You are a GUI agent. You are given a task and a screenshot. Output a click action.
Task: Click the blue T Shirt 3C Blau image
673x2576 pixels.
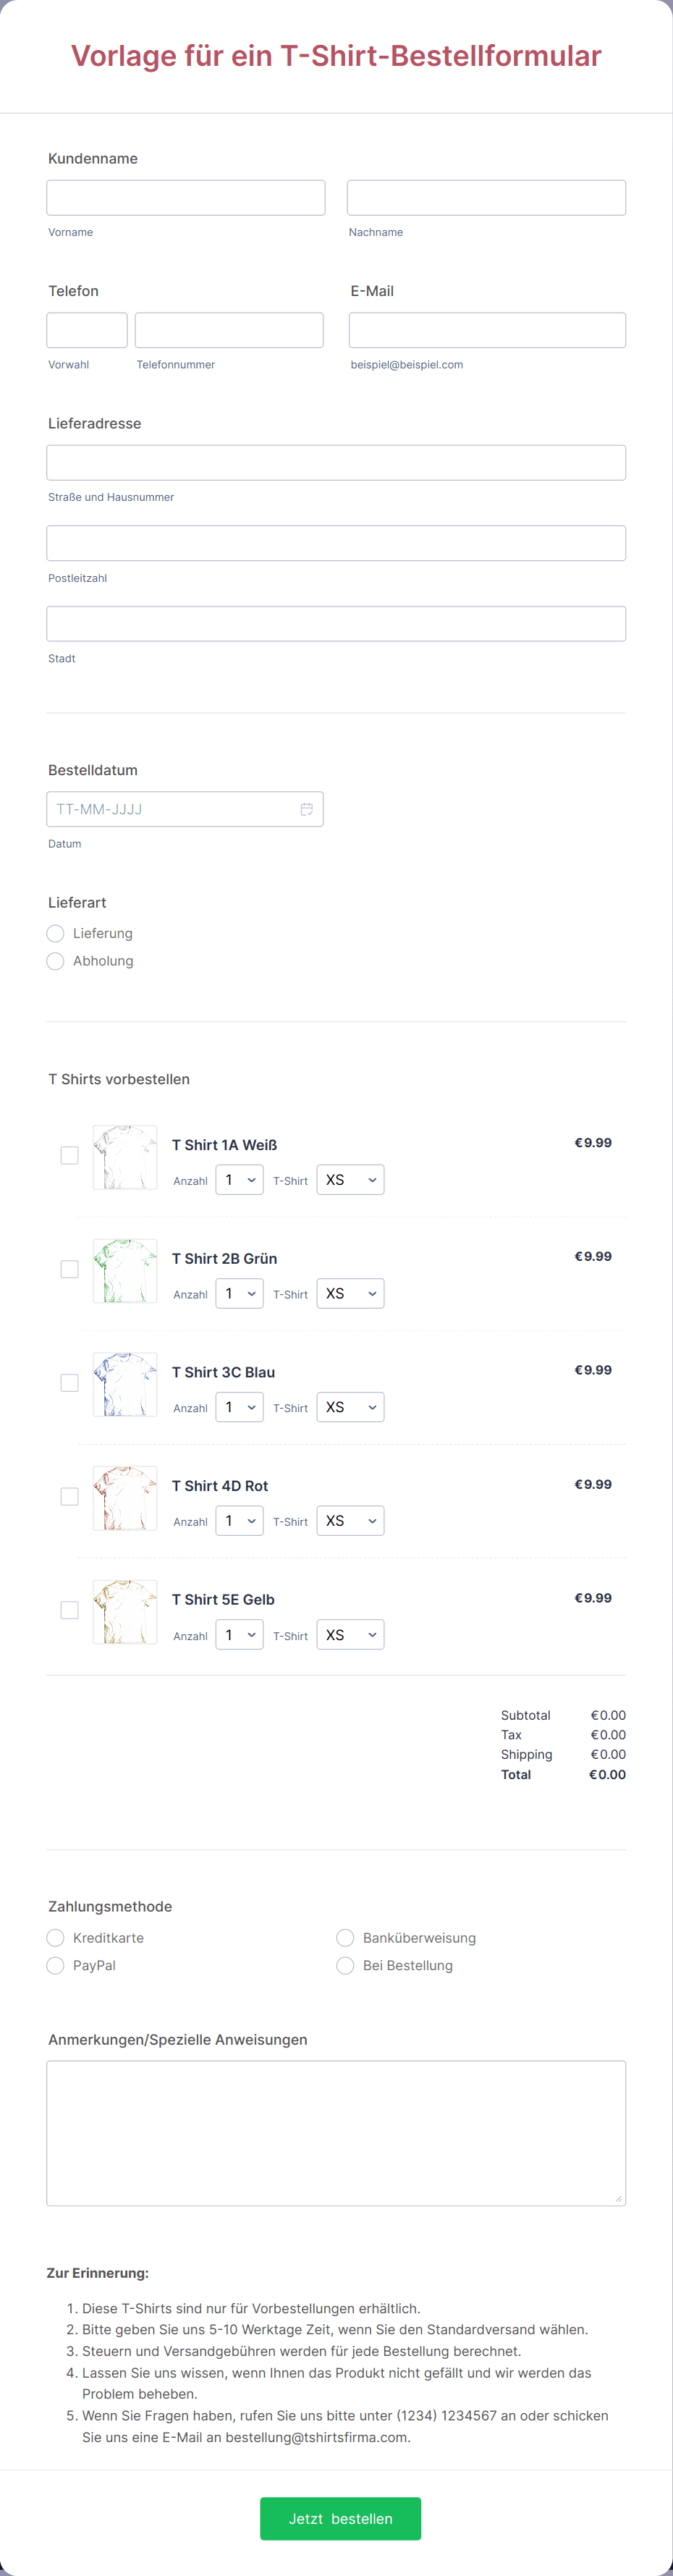125,1385
